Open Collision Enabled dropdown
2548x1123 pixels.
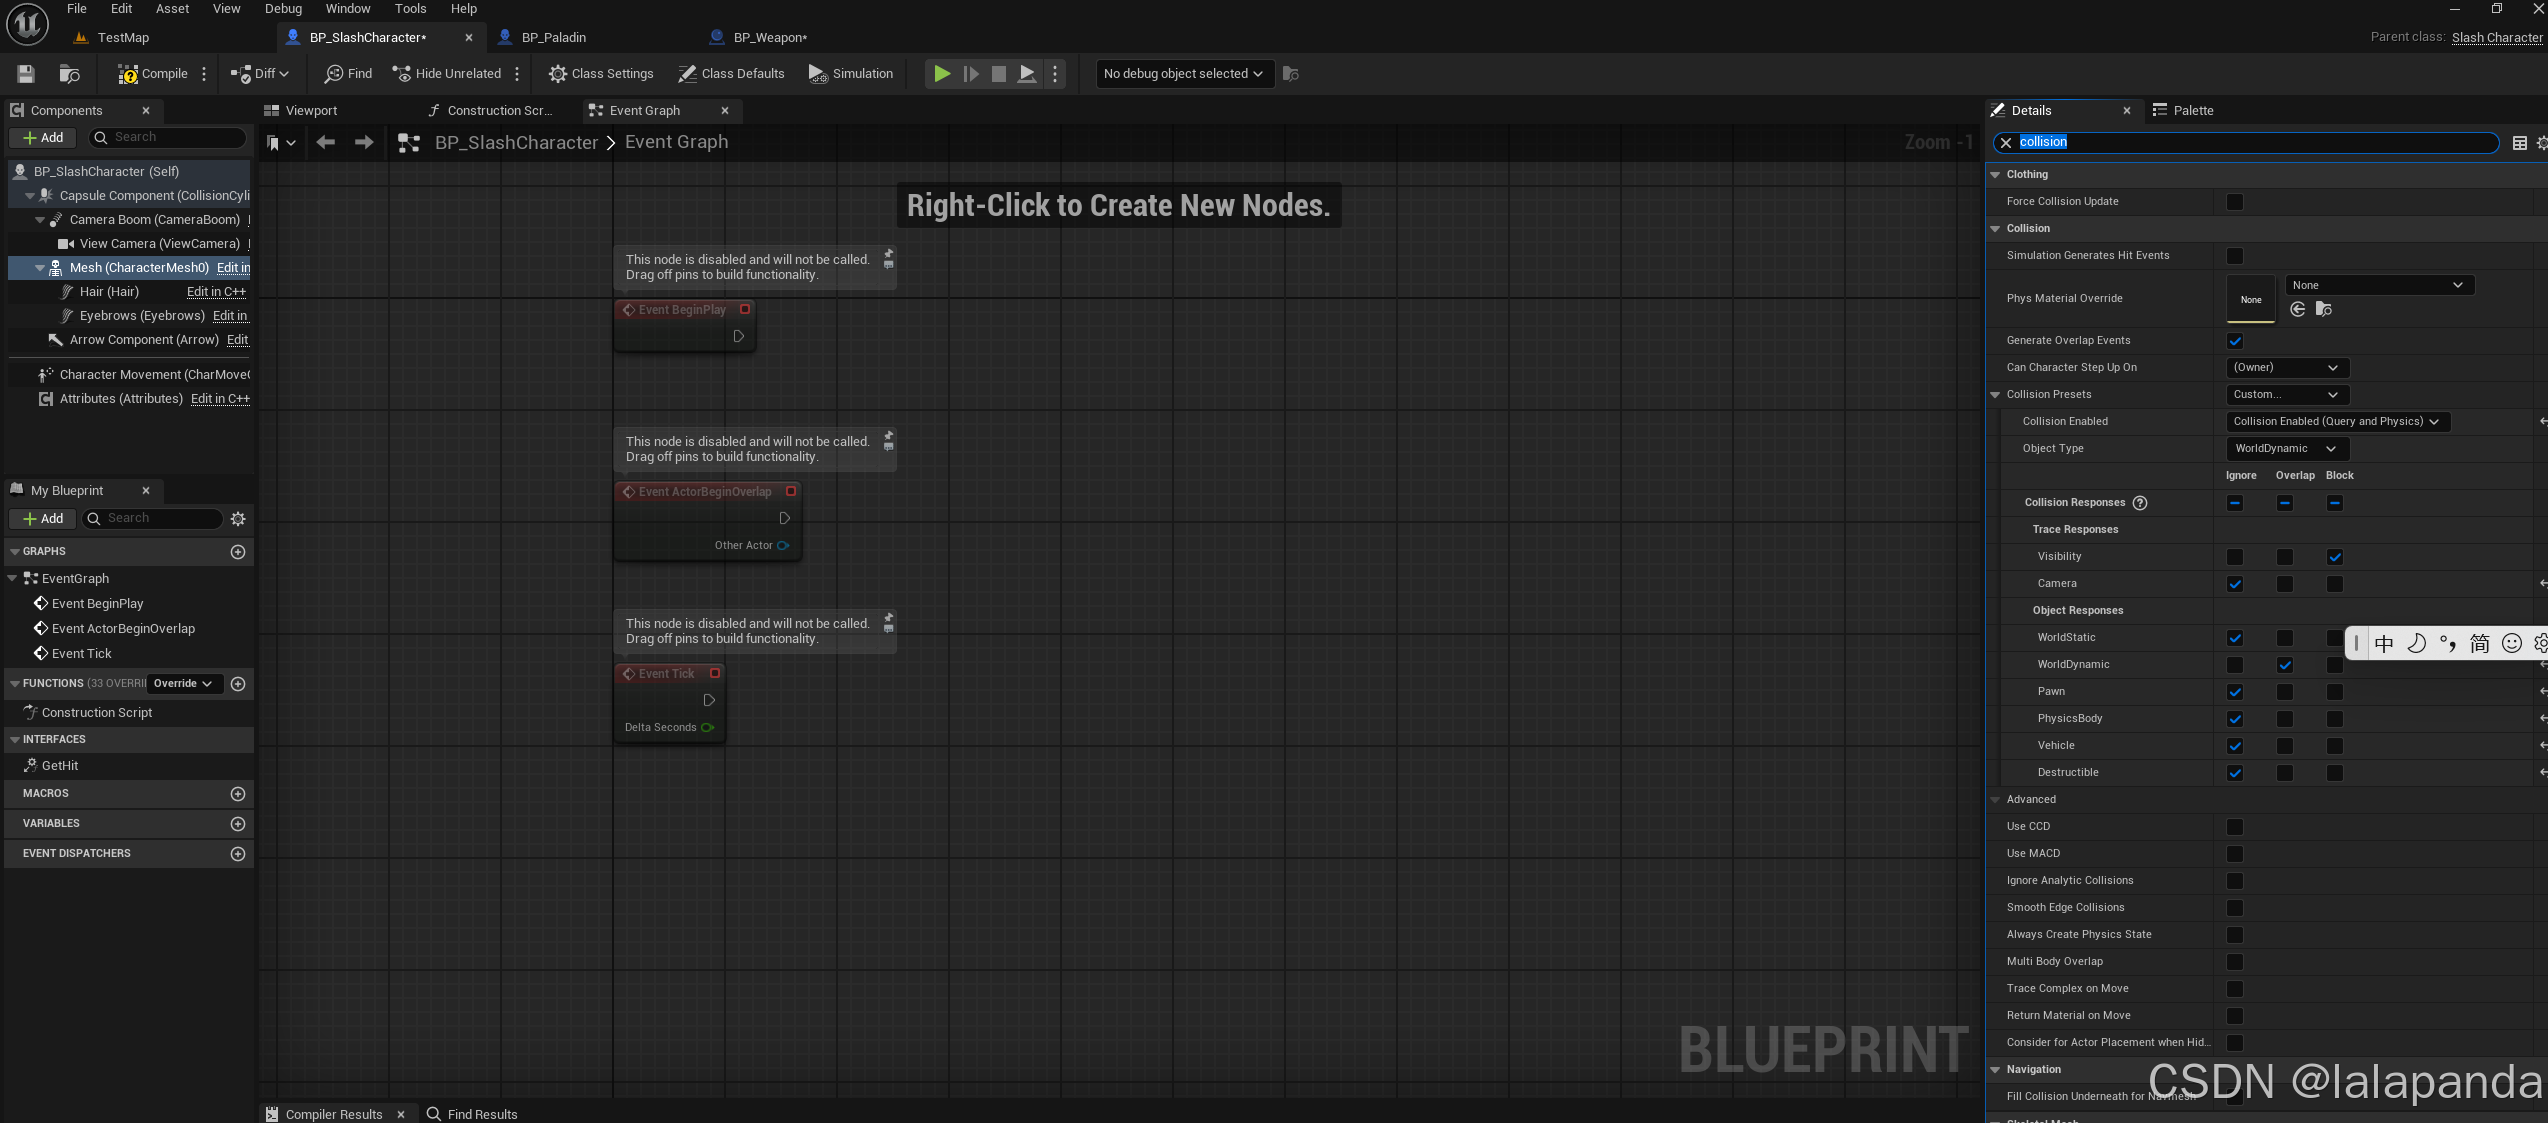pyautogui.click(x=2336, y=422)
